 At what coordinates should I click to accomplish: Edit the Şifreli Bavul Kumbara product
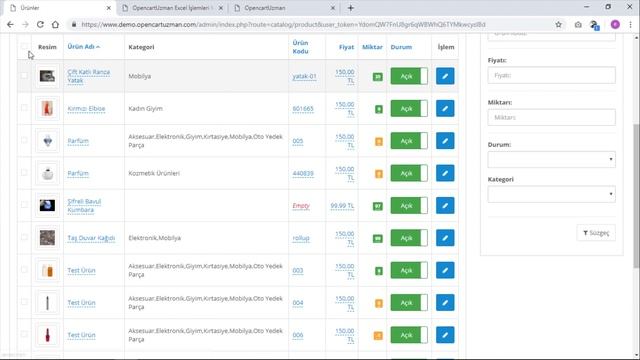tap(445, 205)
